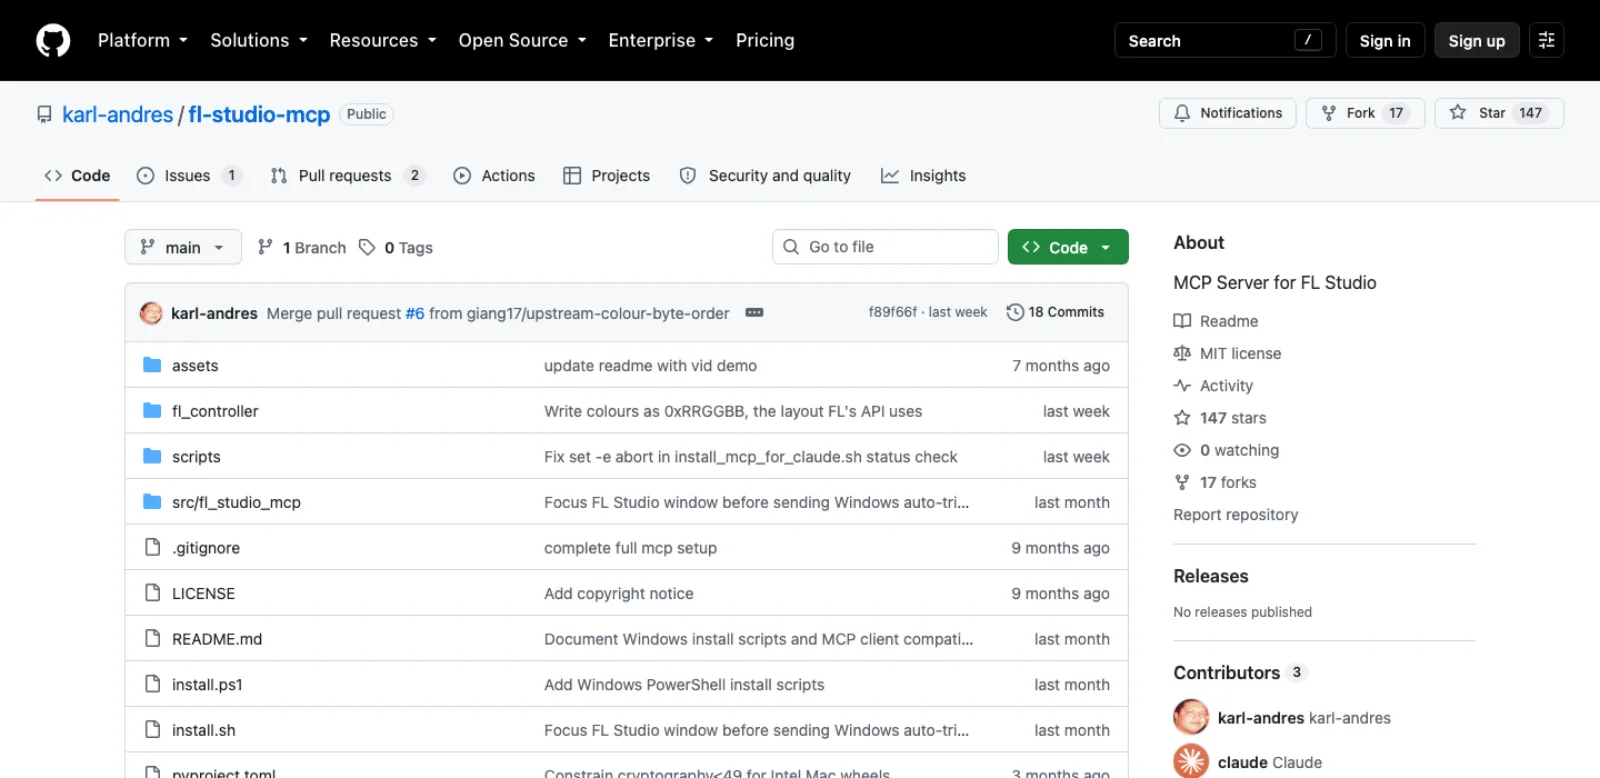
Task: Open the main branch selector dropdown
Action: pyautogui.click(x=183, y=247)
